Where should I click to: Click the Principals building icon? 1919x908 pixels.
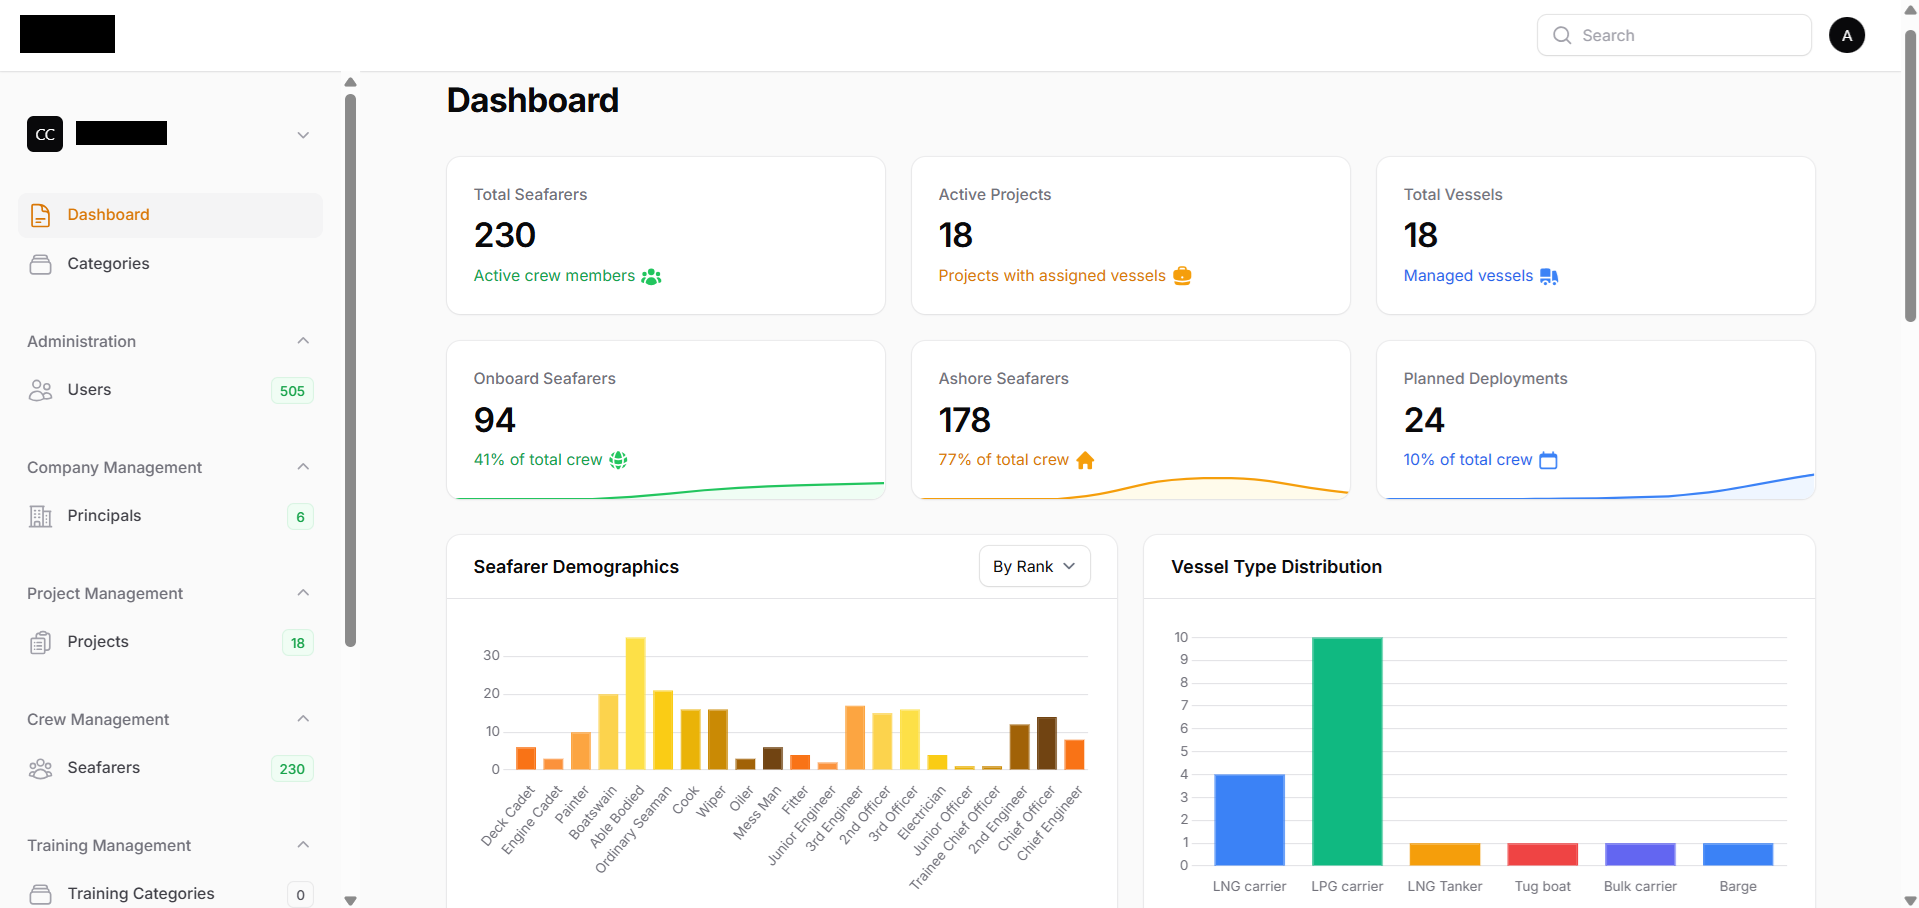click(40, 516)
